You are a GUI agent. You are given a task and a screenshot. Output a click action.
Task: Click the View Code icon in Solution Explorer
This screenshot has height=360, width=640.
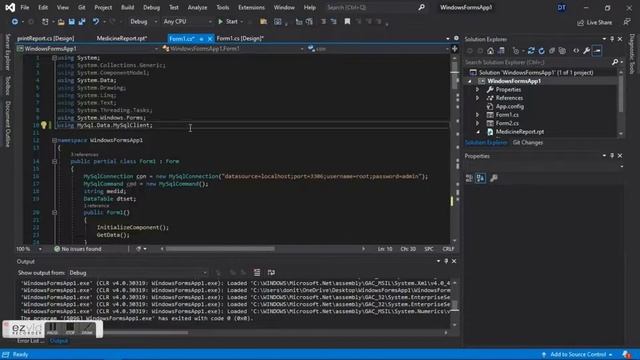click(576, 51)
